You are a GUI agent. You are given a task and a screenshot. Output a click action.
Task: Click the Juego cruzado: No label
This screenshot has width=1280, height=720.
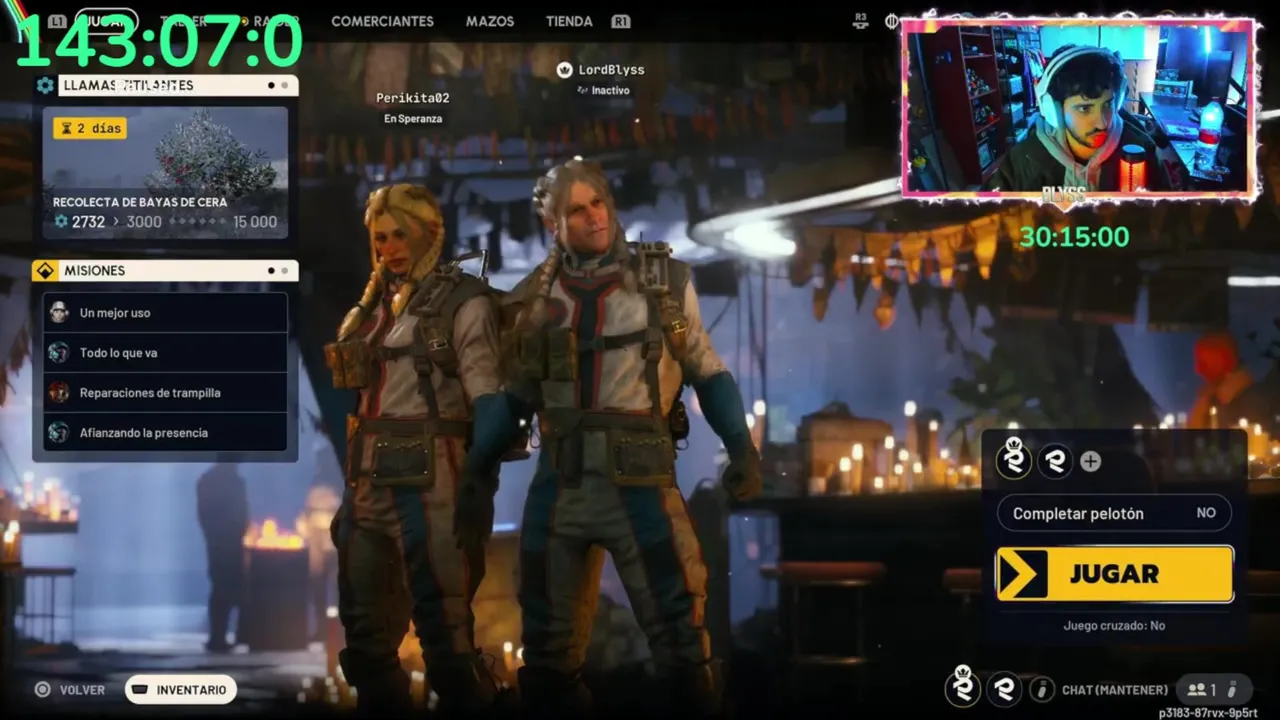[x=1114, y=625]
